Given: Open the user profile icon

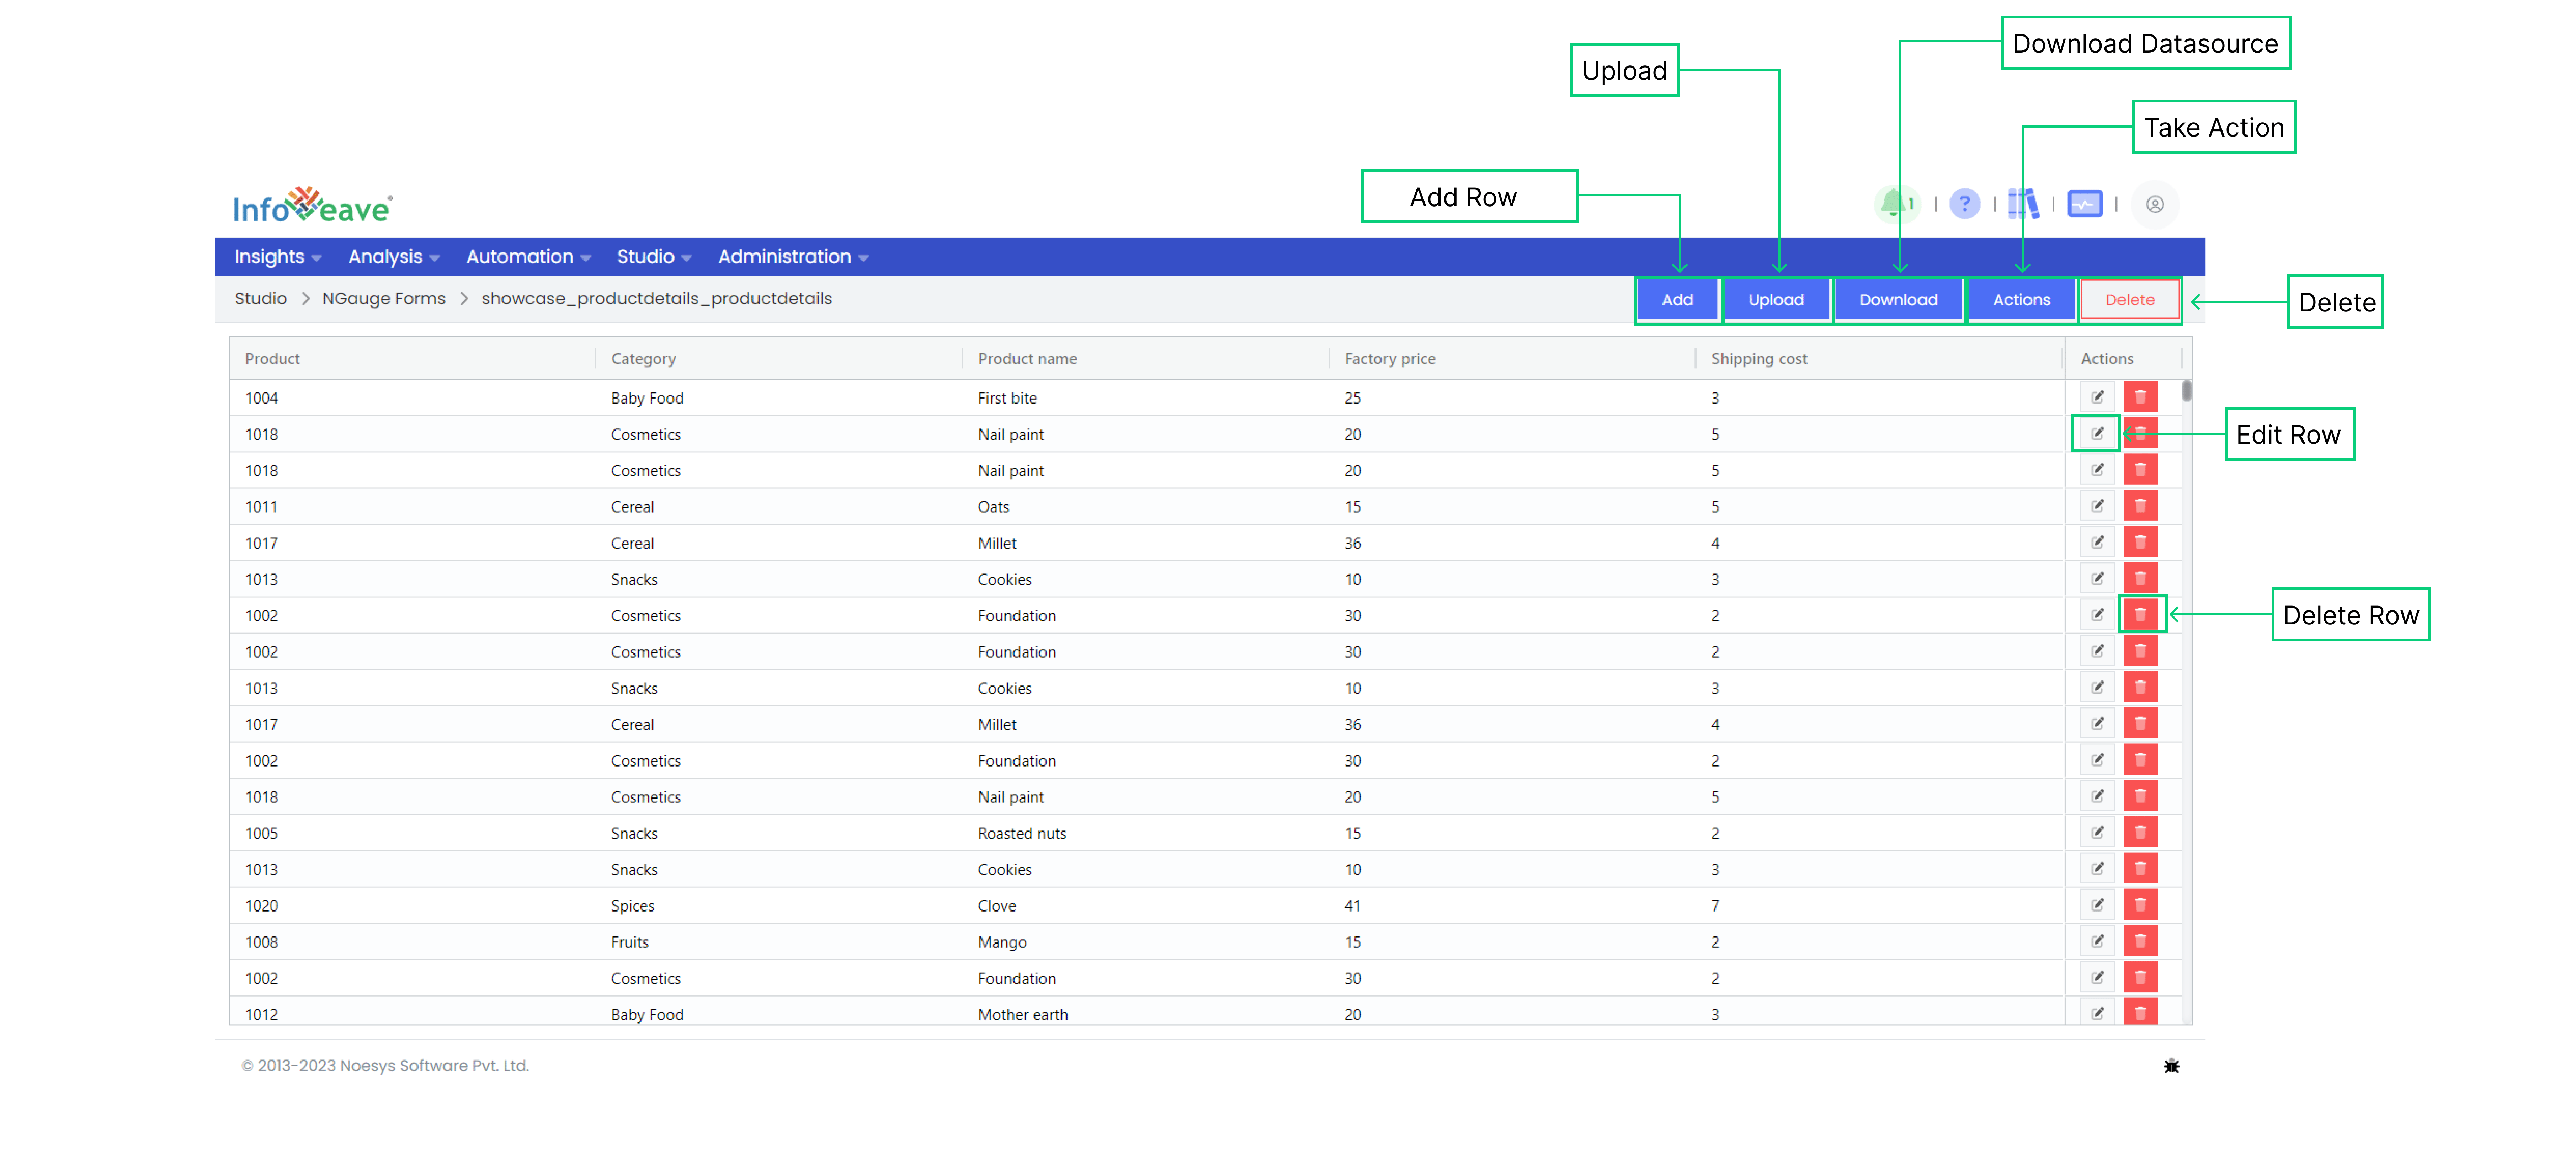Looking at the screenshot, I should (x=2155, y=204).
